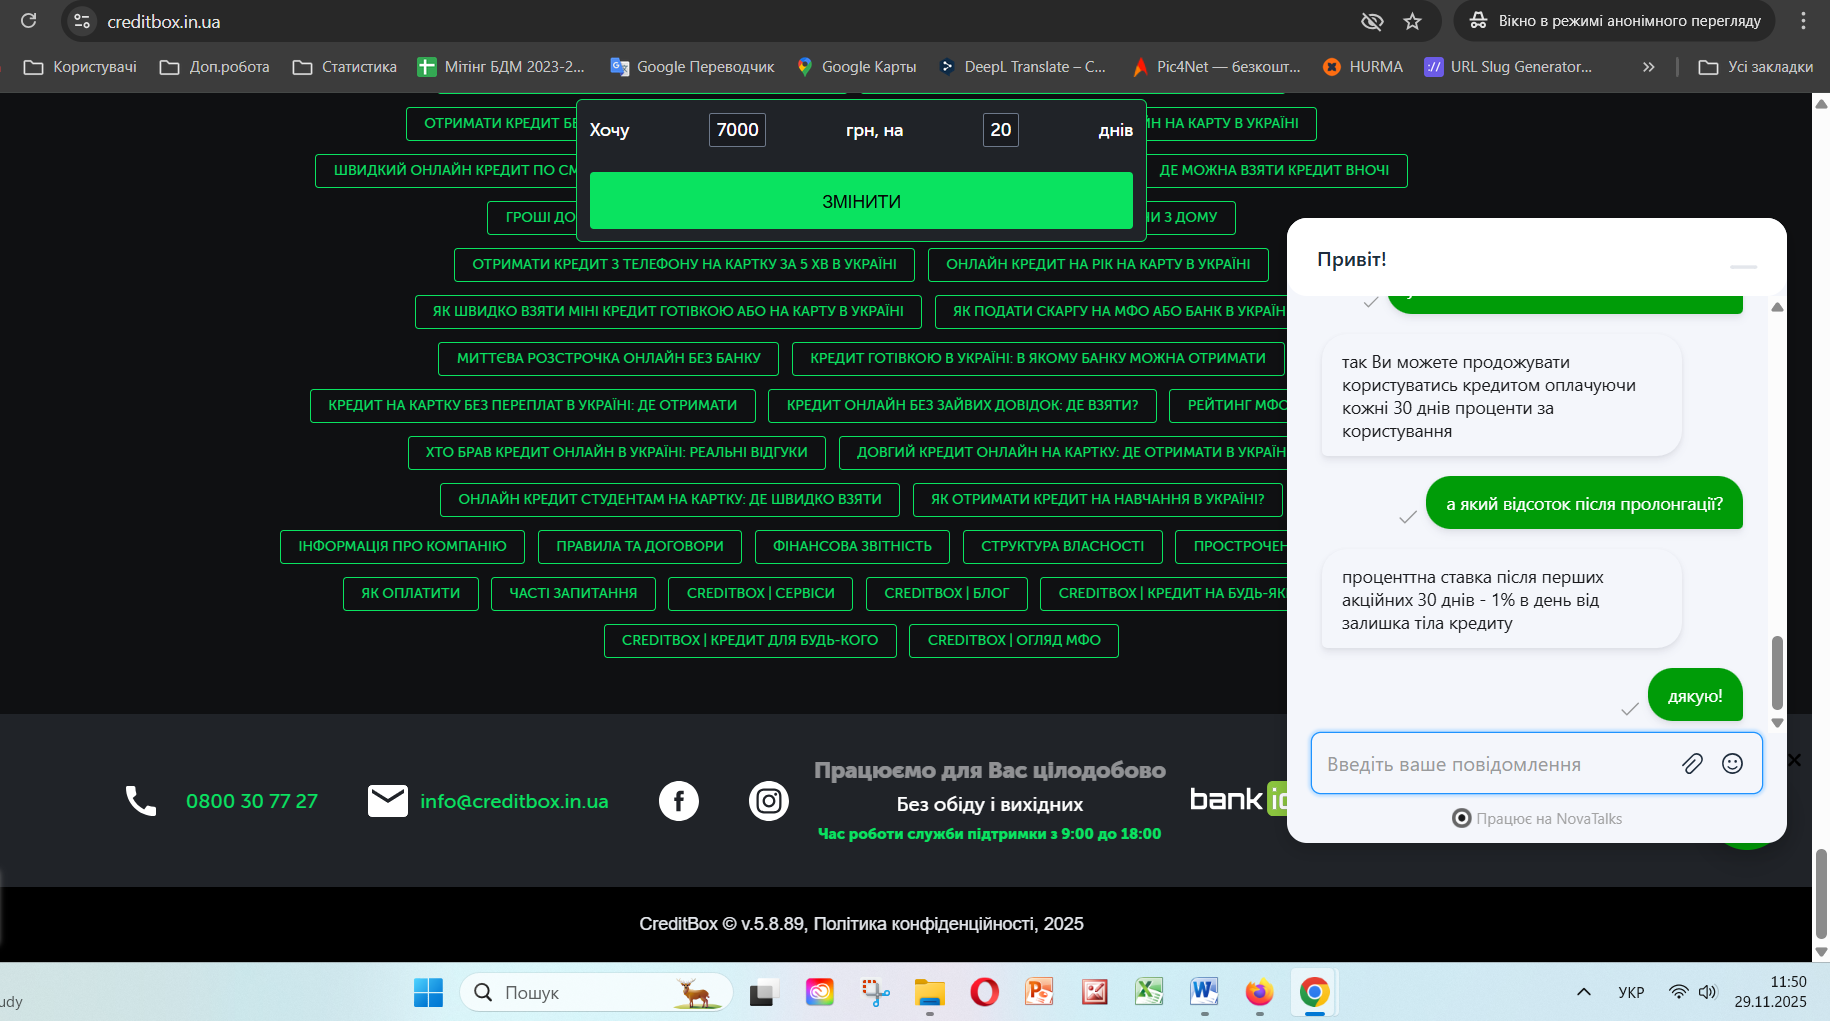The width and height of the screenshot is (1830, 1021).
Task: Click the Windows taskbar Пошук search box
Action: pos(596,992)
